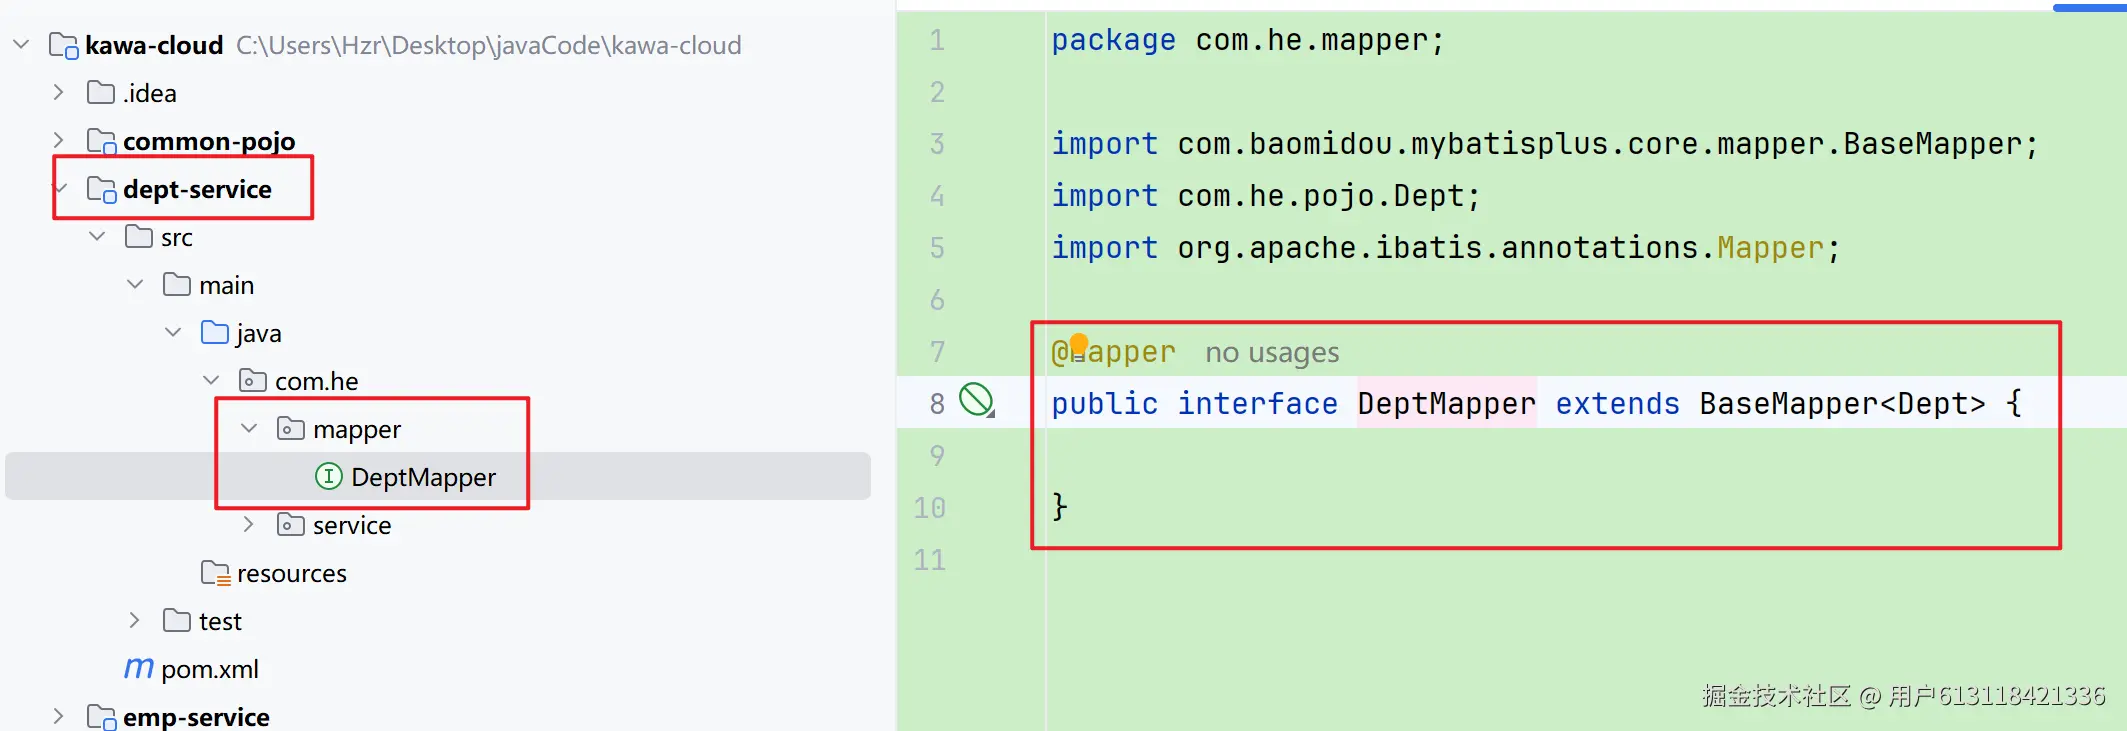The width and height of the screenshot is (2127, 731).
Task: Expand the .idea folder
Action: (59, 93)
